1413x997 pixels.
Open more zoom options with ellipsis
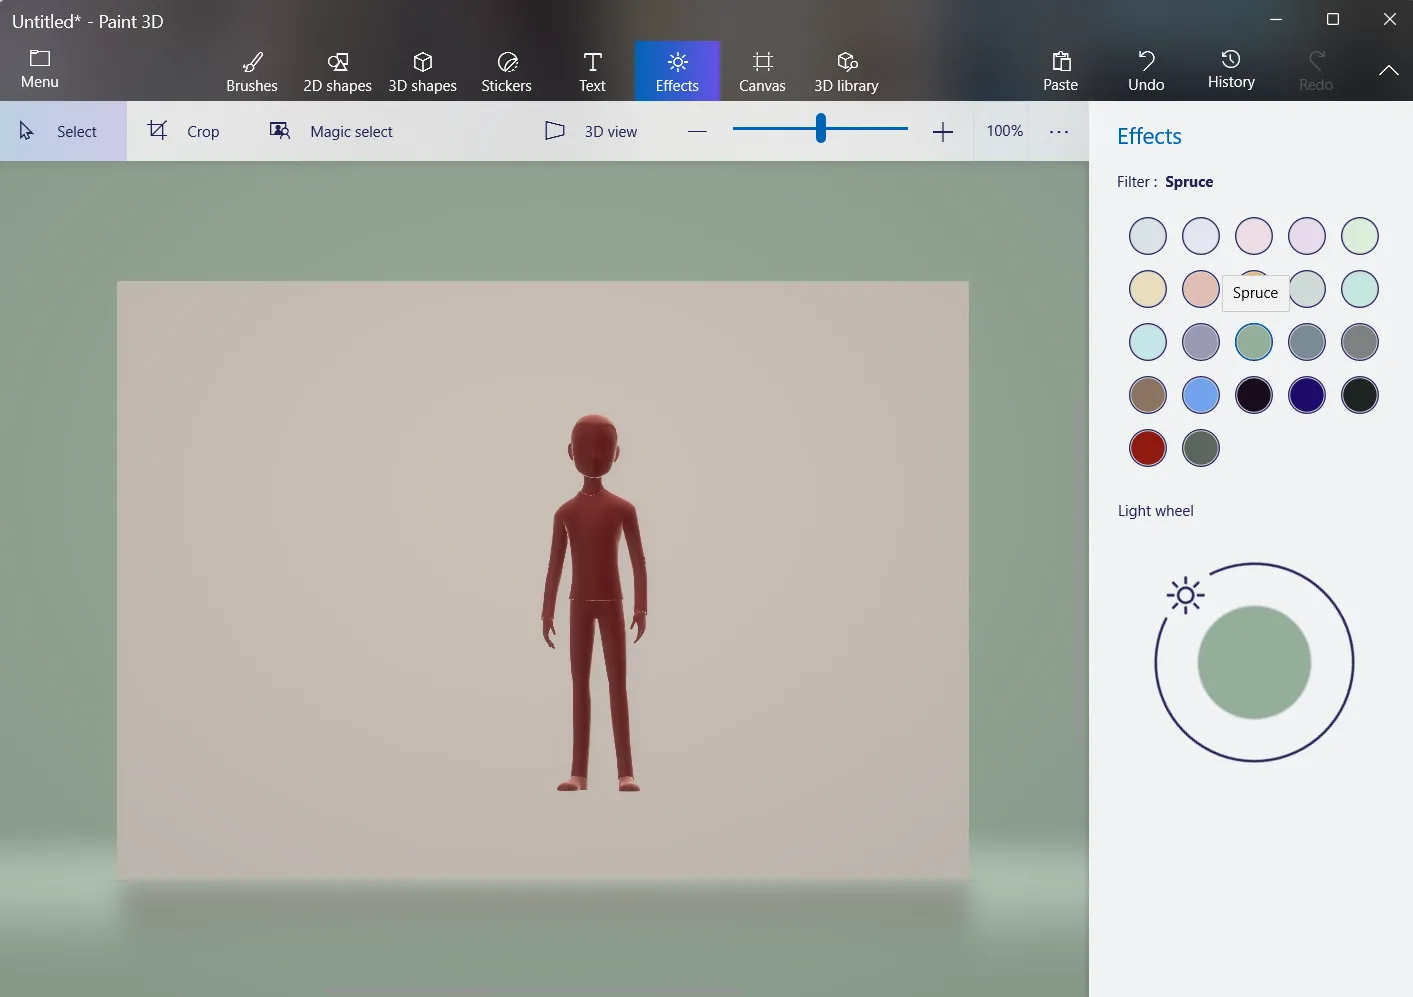coord(1058,131)
